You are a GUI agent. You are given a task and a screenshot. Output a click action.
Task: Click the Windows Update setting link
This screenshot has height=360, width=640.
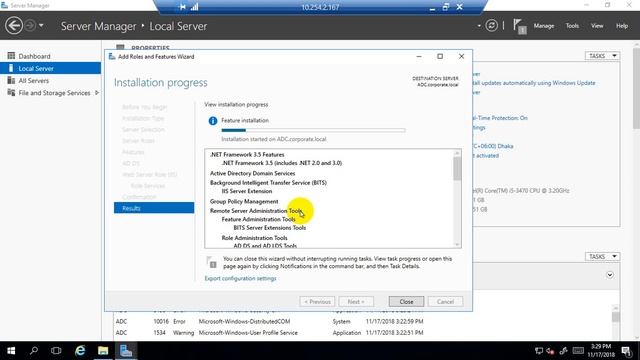tap(534, 83)
